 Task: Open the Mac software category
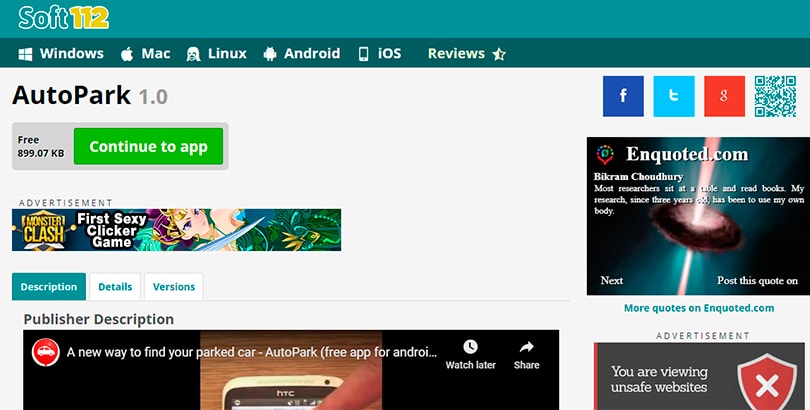[145, 54]
